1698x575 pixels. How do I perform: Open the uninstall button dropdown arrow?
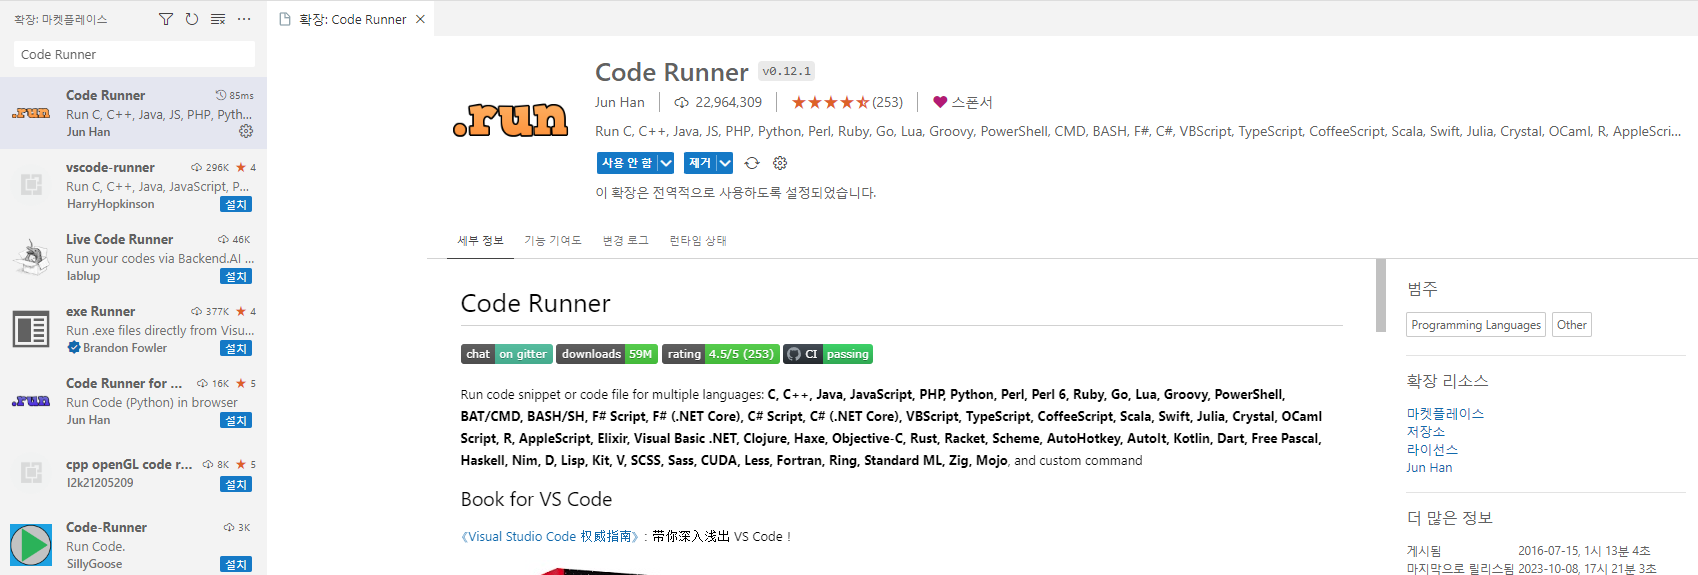pyautogui.click(x=725, y=163)
